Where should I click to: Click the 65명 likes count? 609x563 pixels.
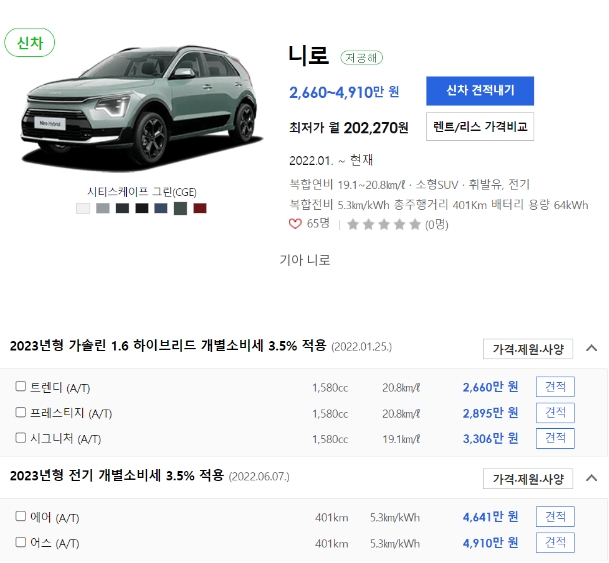pos(318,223)
